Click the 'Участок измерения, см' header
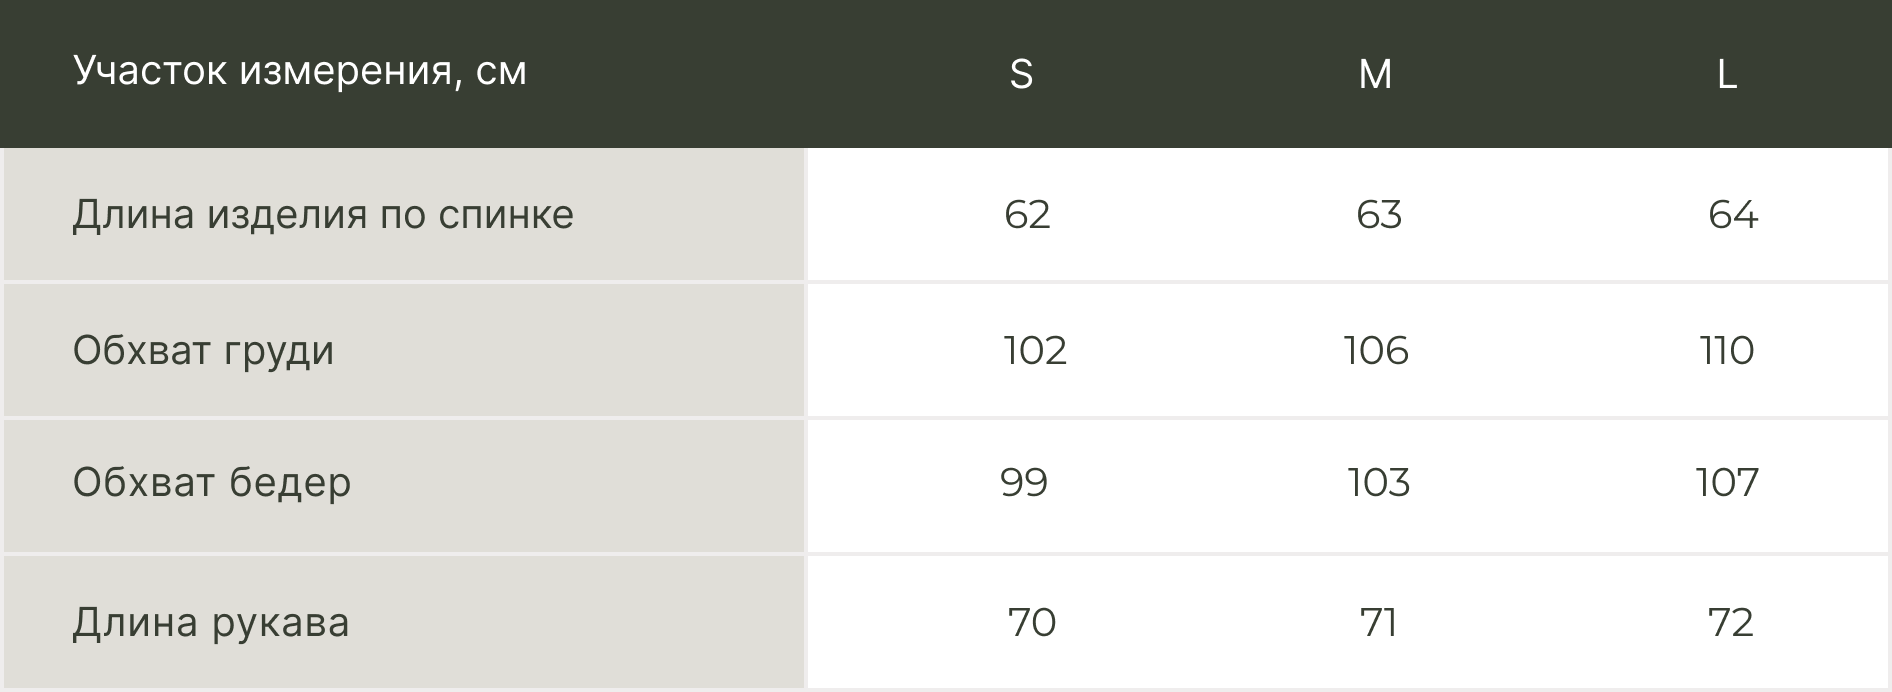 click(300, 72)
